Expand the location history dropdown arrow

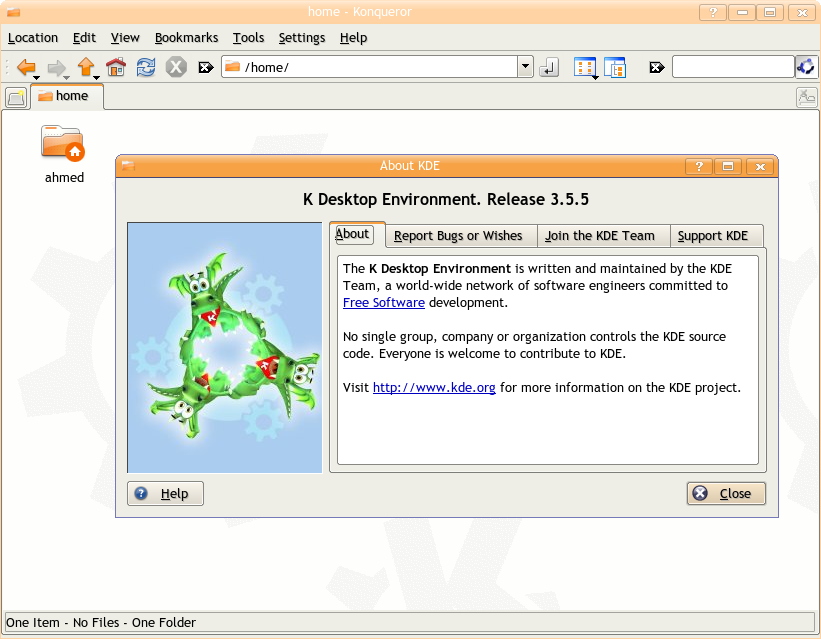[x=525, y=67]
